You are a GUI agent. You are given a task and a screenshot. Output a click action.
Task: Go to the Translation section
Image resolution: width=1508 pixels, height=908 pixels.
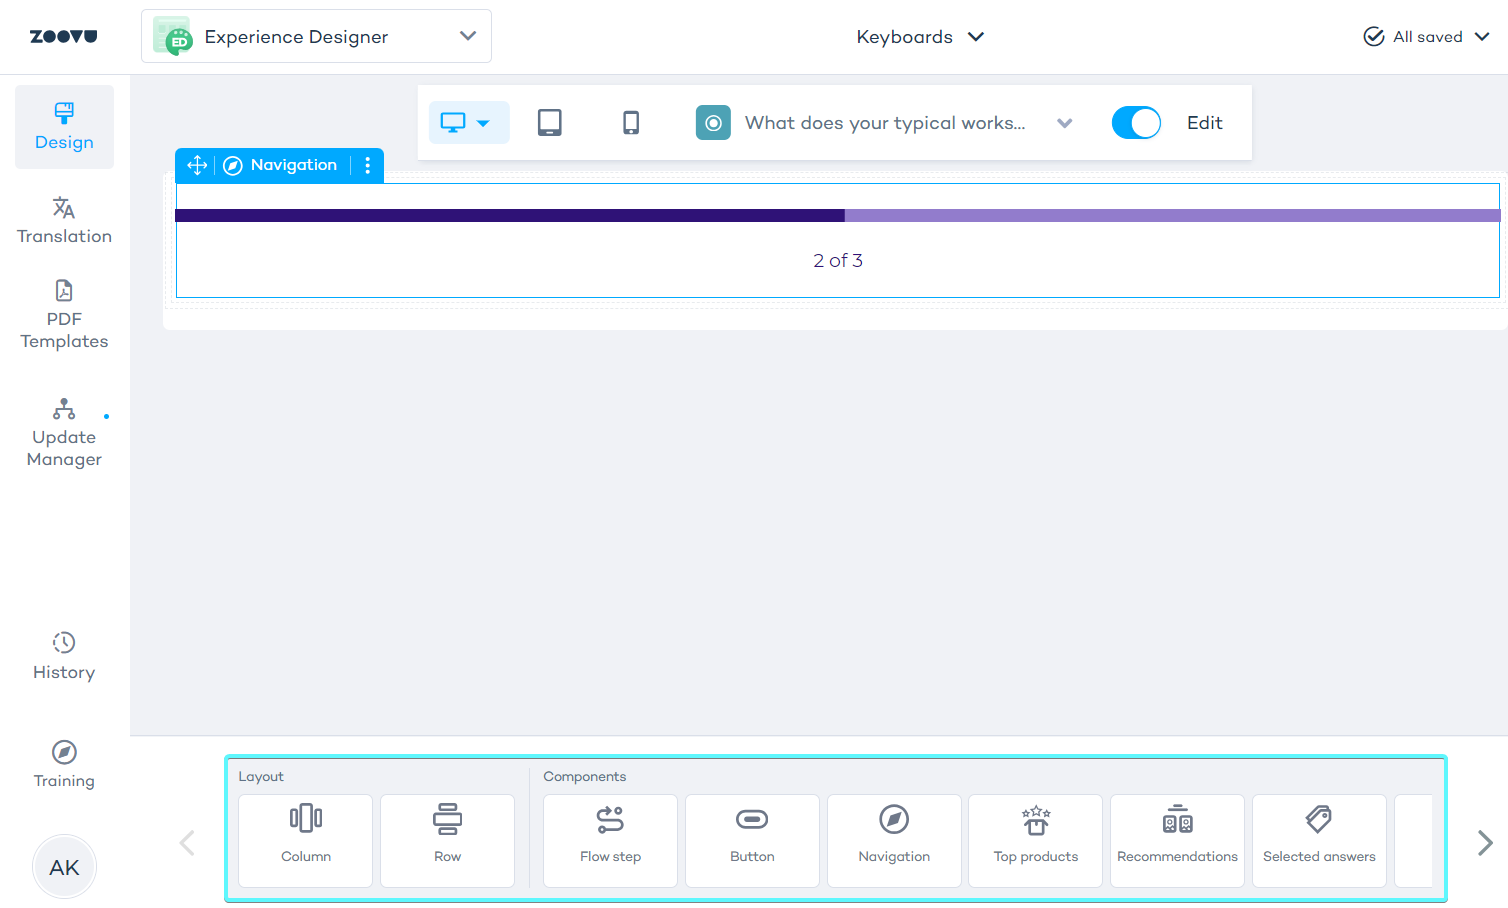64,220
